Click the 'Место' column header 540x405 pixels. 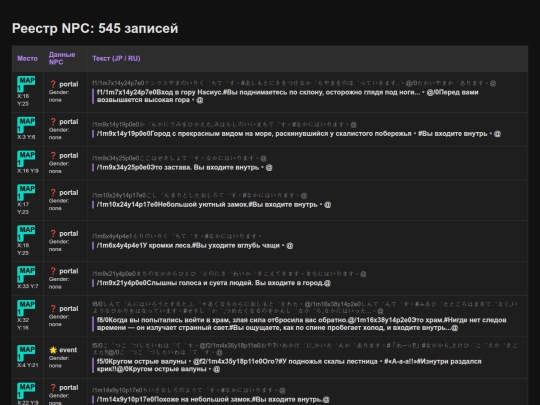coord(27,58)
